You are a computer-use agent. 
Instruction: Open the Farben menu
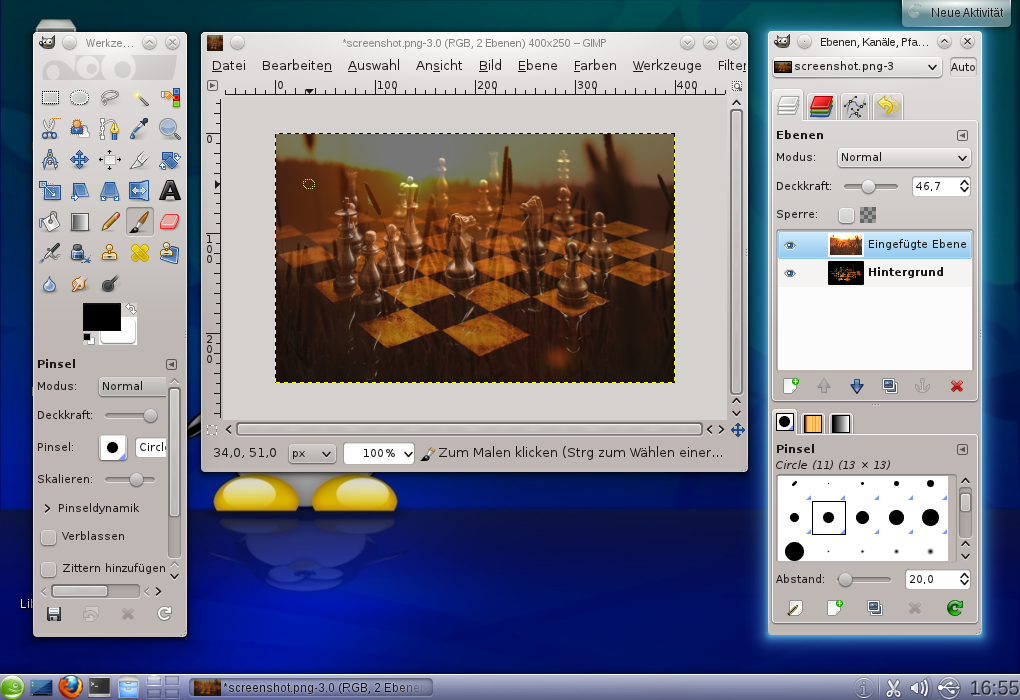pyautogui.click(x=595, y=66)
